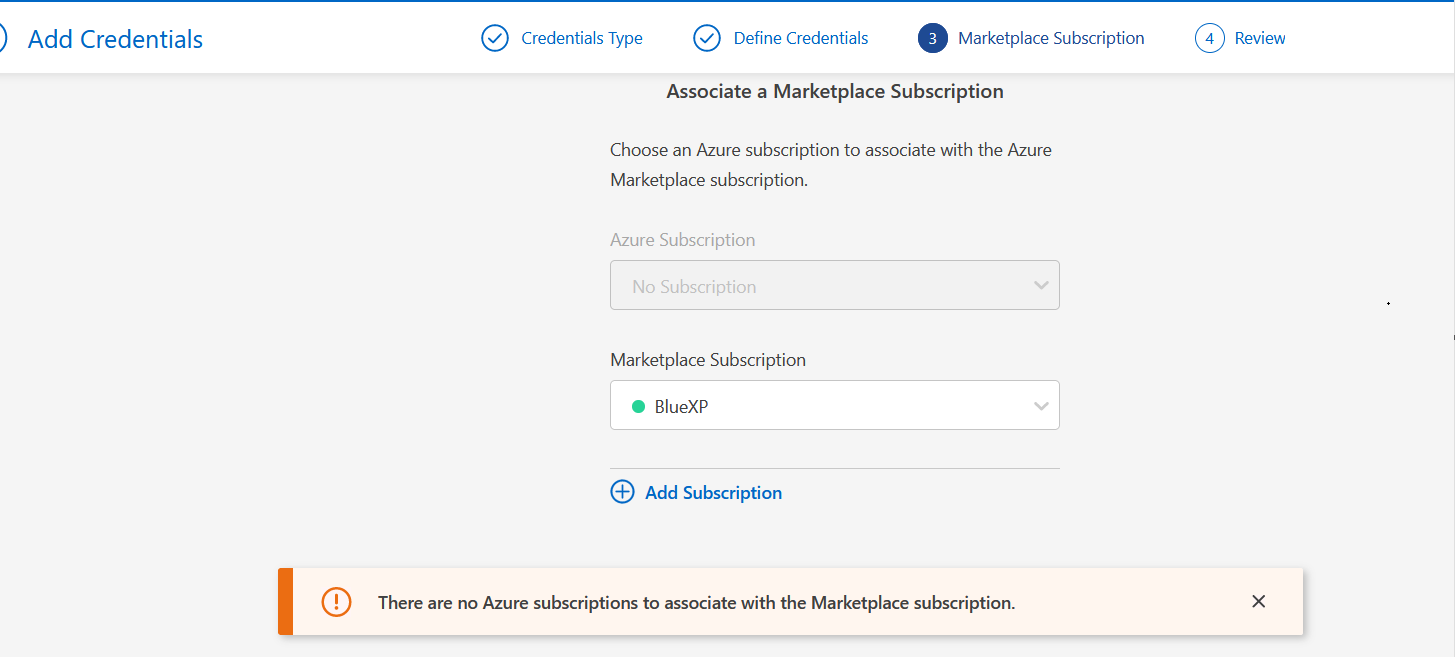The image size is (1455, 657).
Task: Click the no Azure subscriptions warning message
Action: (x=696, y=603)
